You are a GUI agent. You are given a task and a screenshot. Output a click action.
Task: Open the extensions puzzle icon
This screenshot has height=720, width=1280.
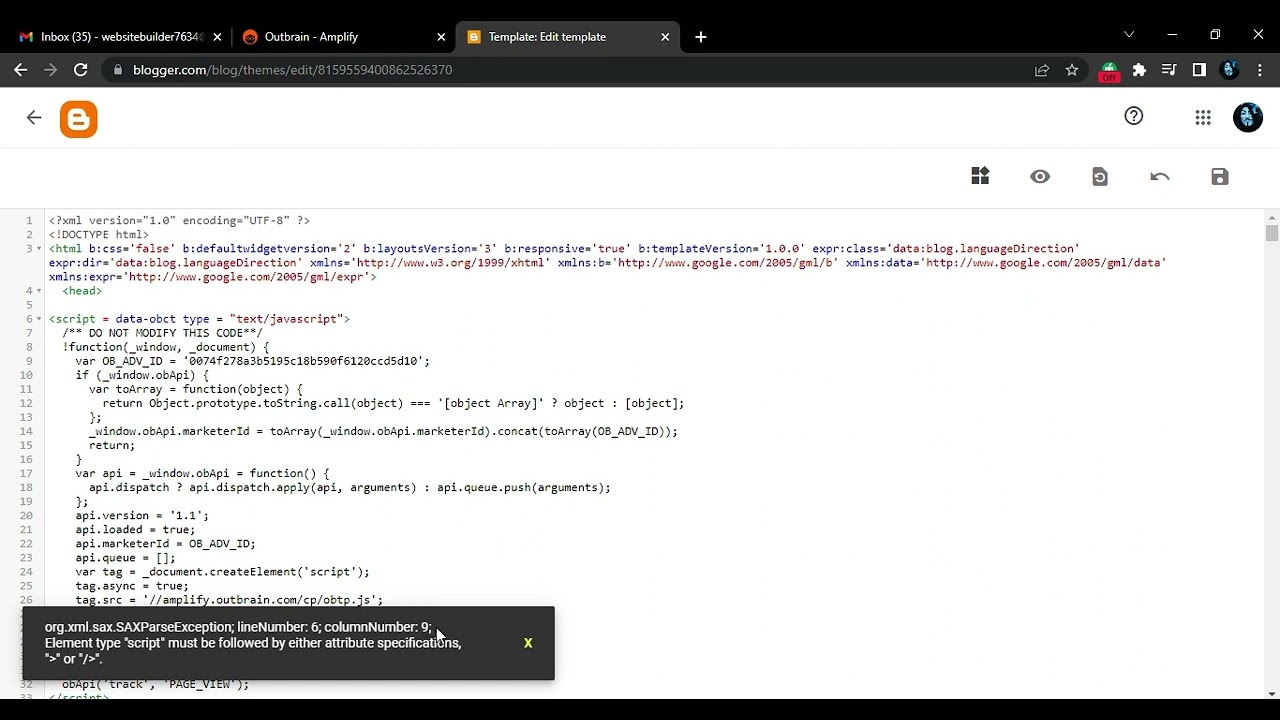(1139, 70)
